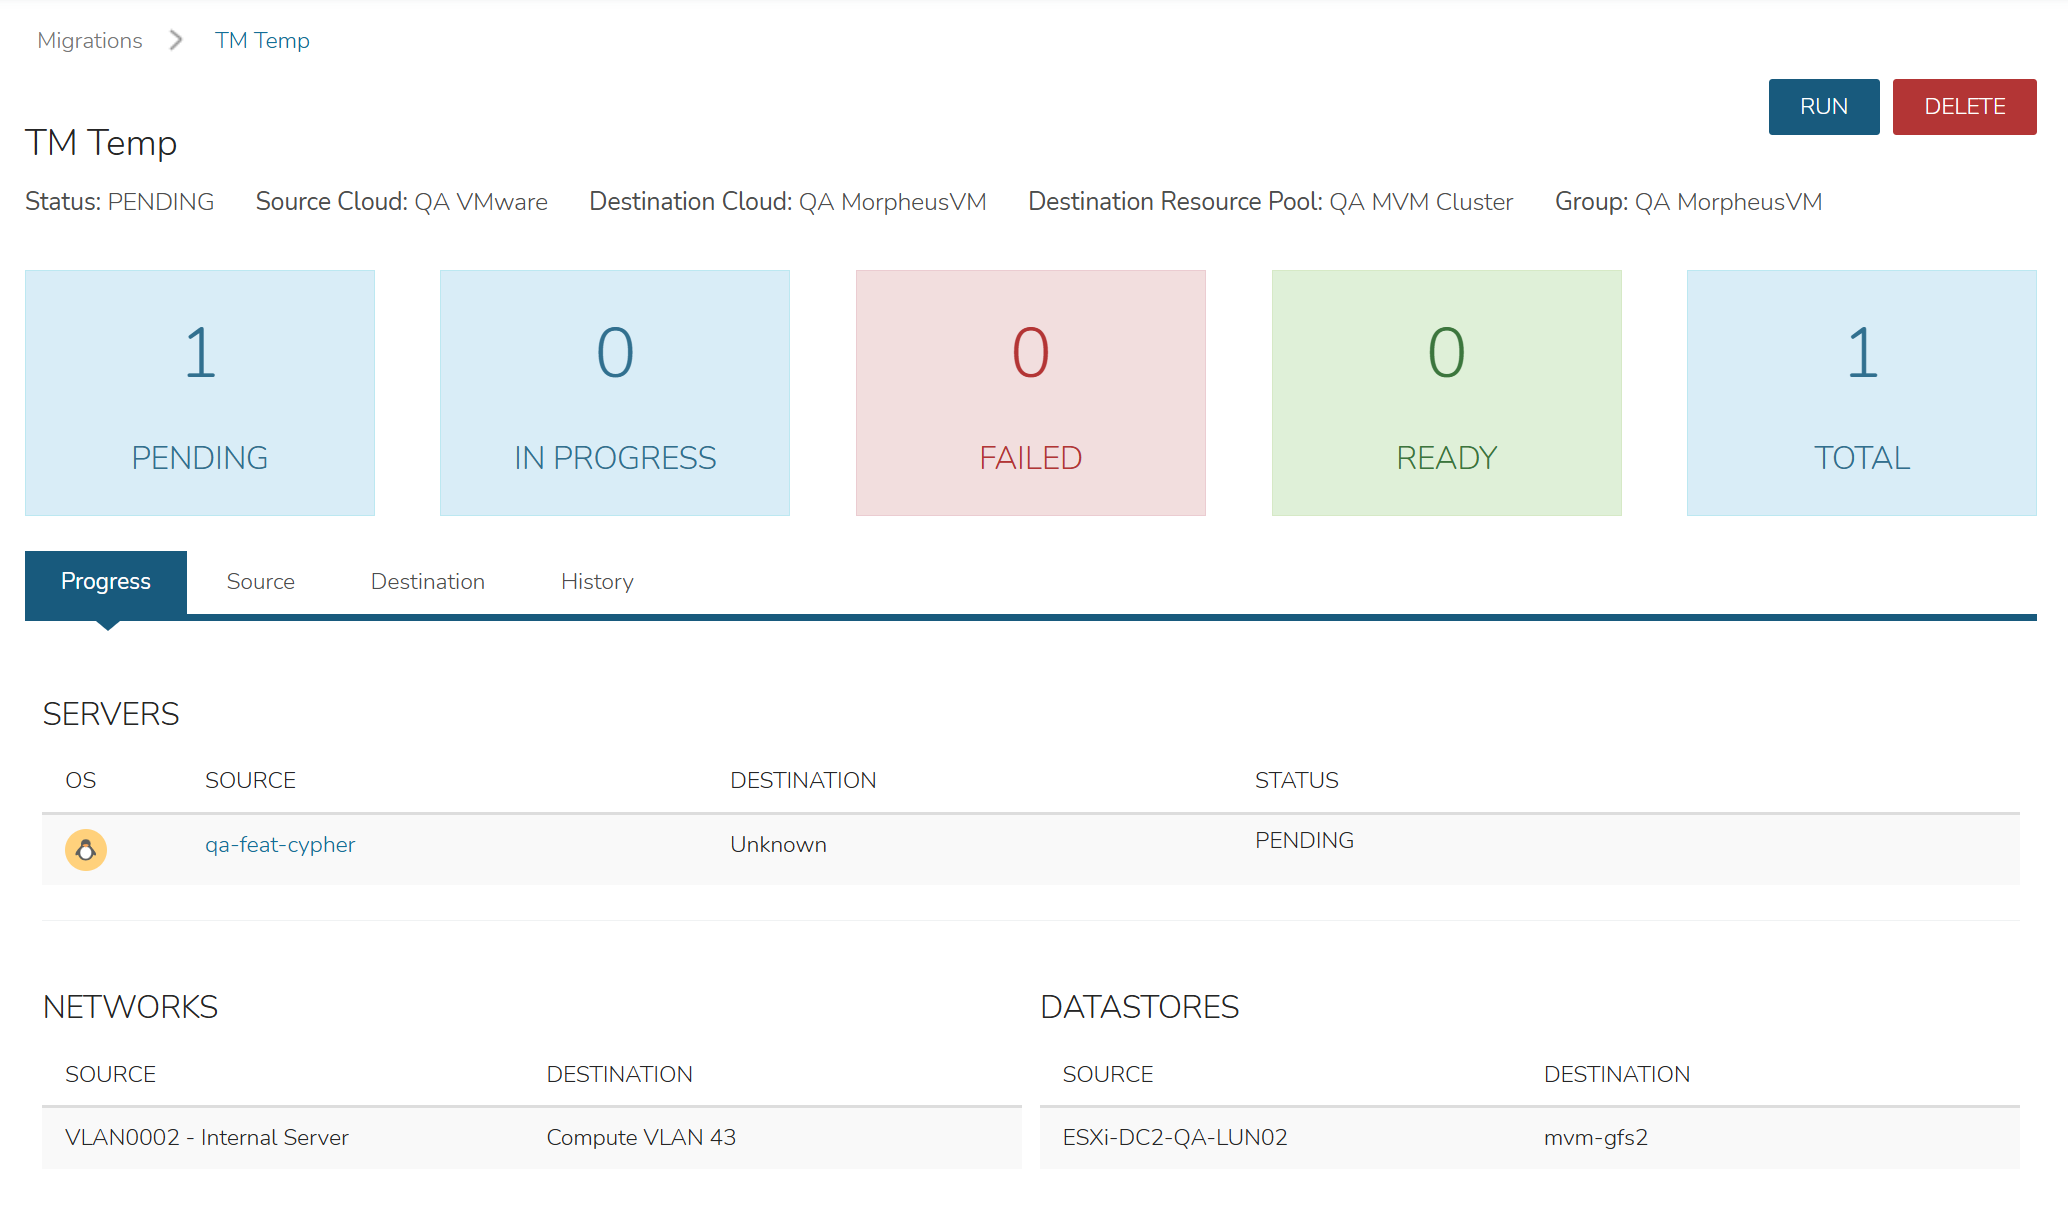Click ESXi-DC2-QA-LUN02 datastore cell

[x=1175, y=1138]
